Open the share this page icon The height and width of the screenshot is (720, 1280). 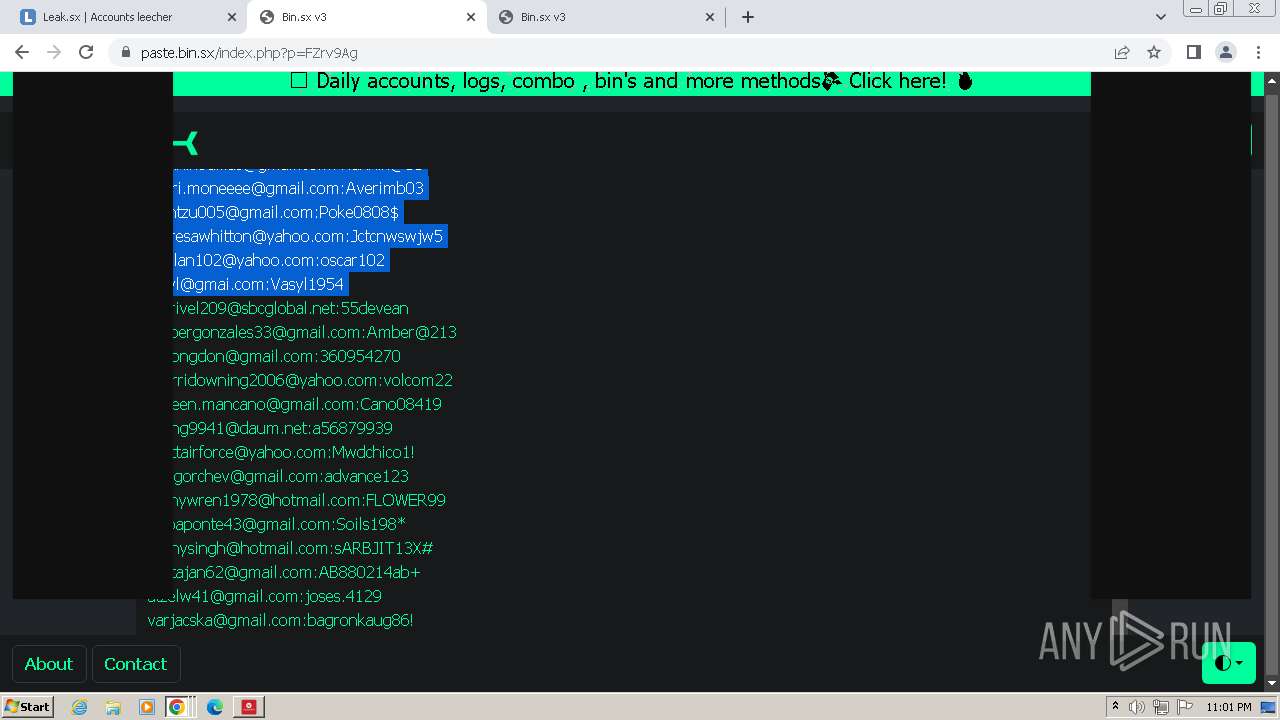click(x=1122, y=52)
